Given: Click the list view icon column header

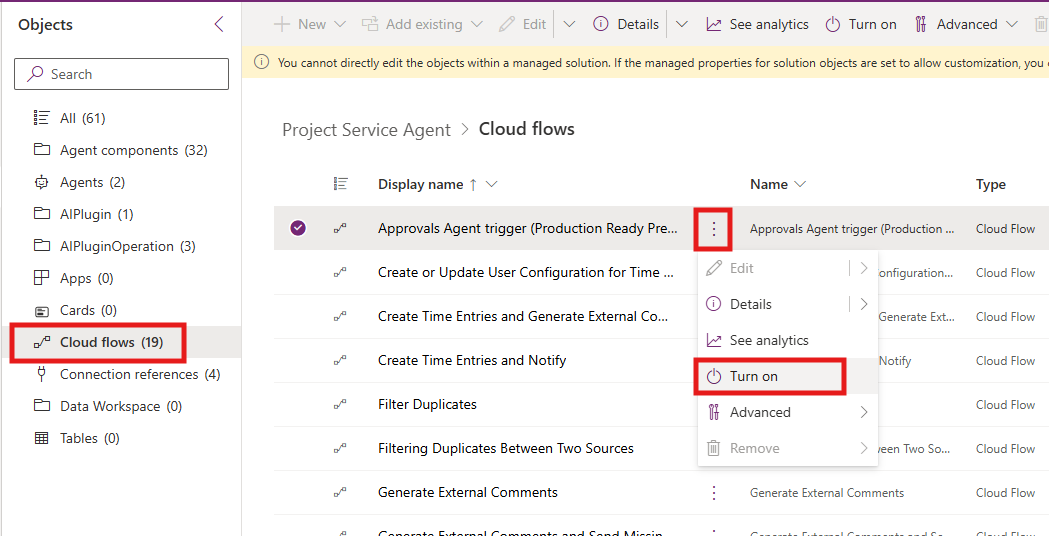Looking at the screenshot, I should [x=340, y=184].
